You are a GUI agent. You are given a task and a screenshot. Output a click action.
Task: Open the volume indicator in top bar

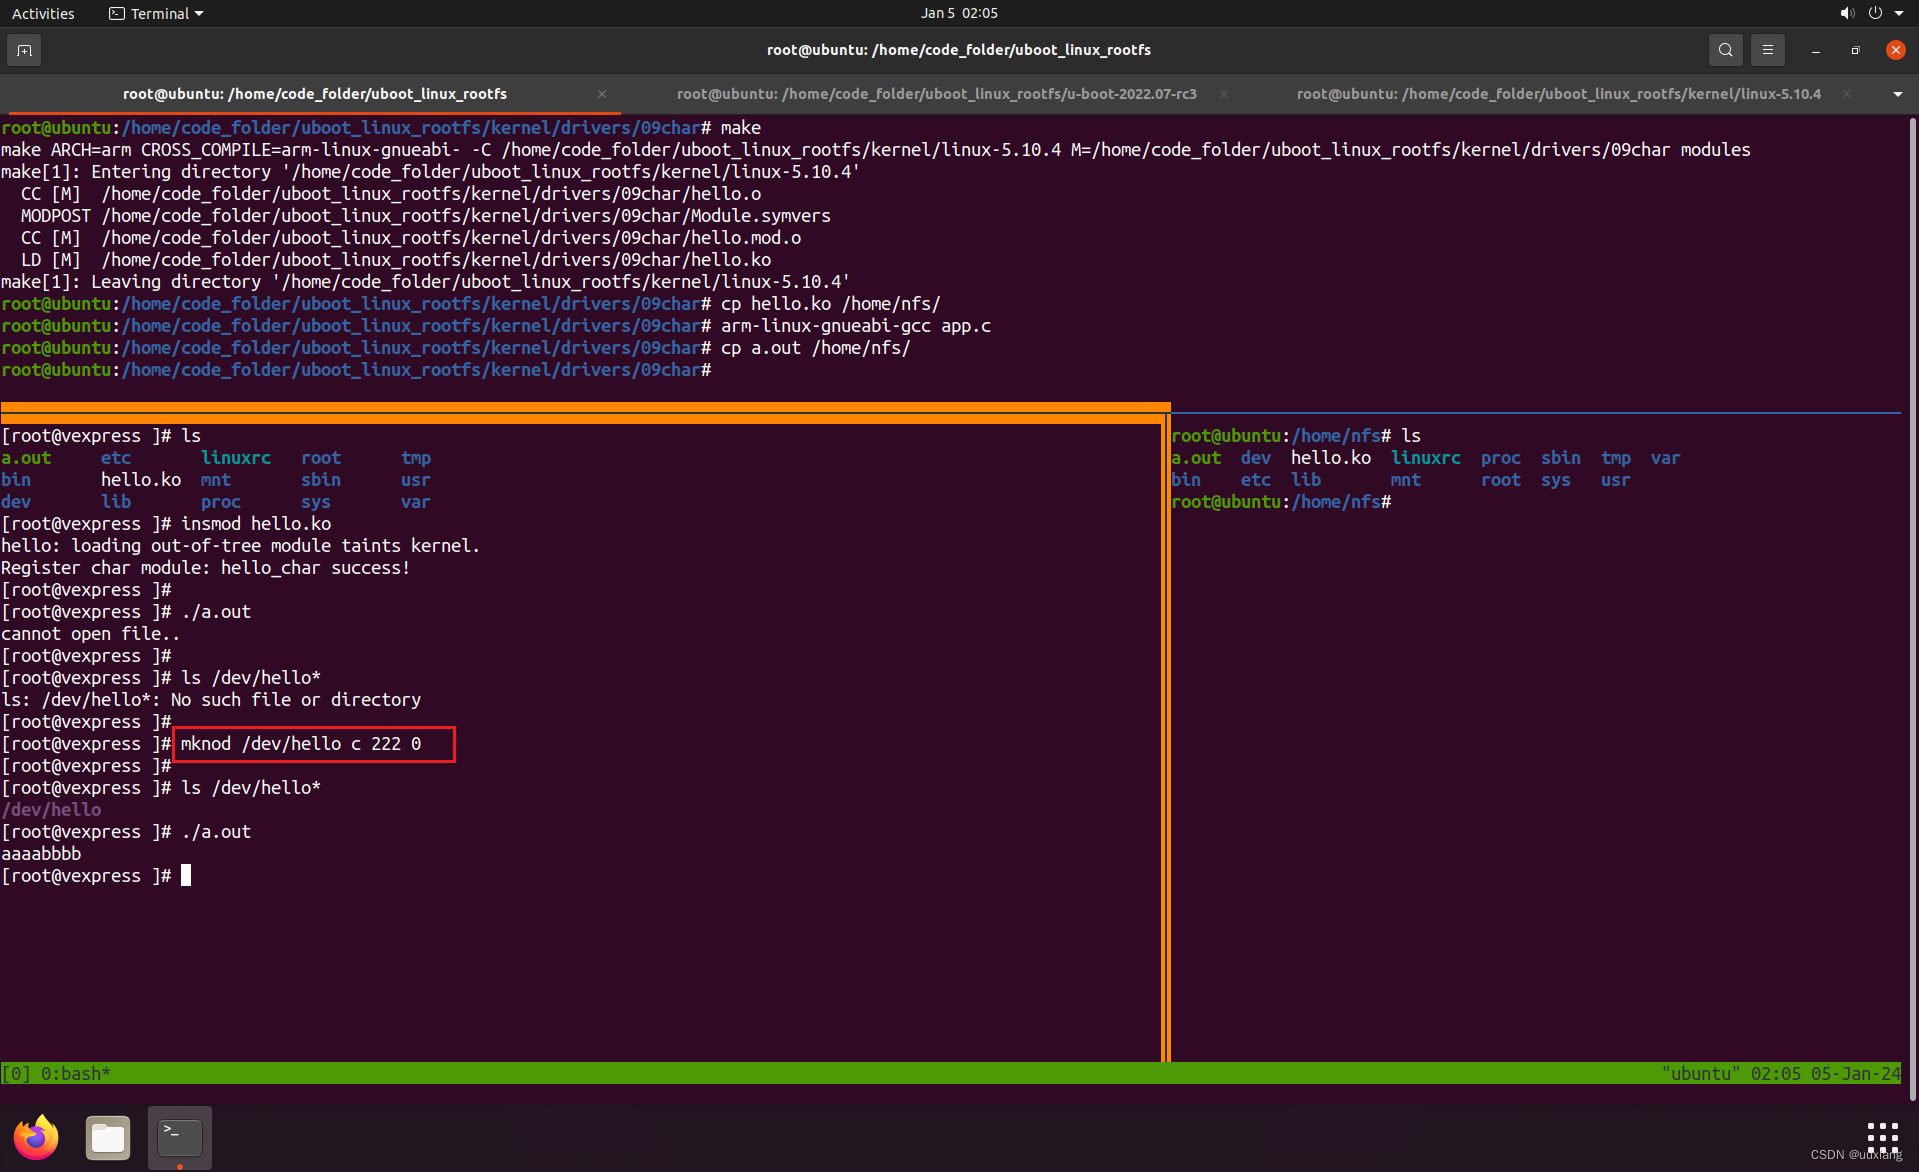click(x=1847, y=13)
